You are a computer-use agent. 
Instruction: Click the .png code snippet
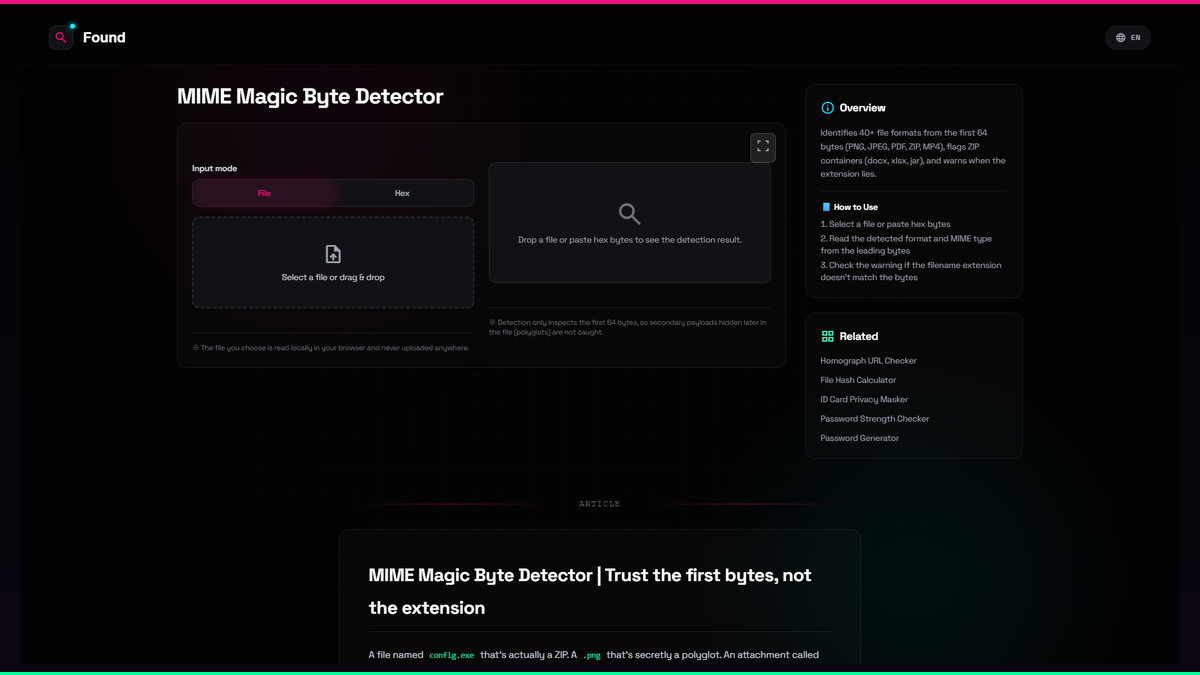point(592,655)
